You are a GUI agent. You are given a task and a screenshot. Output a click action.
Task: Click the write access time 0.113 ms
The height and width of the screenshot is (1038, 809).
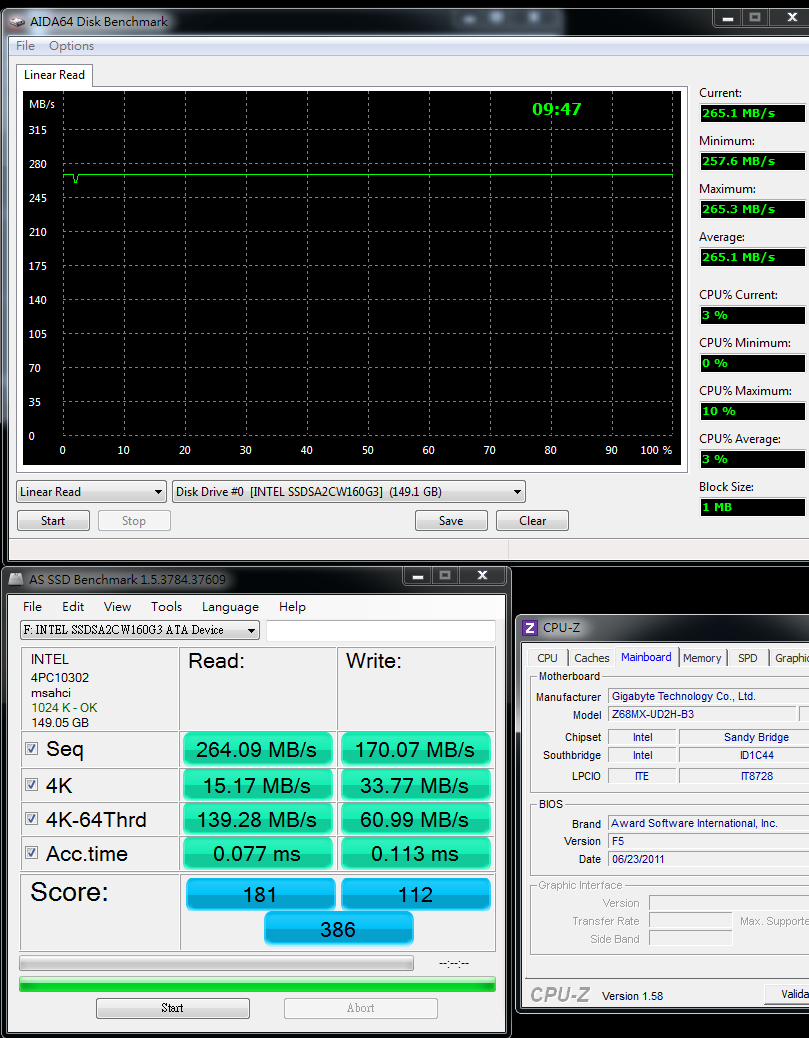click(415, 854)
